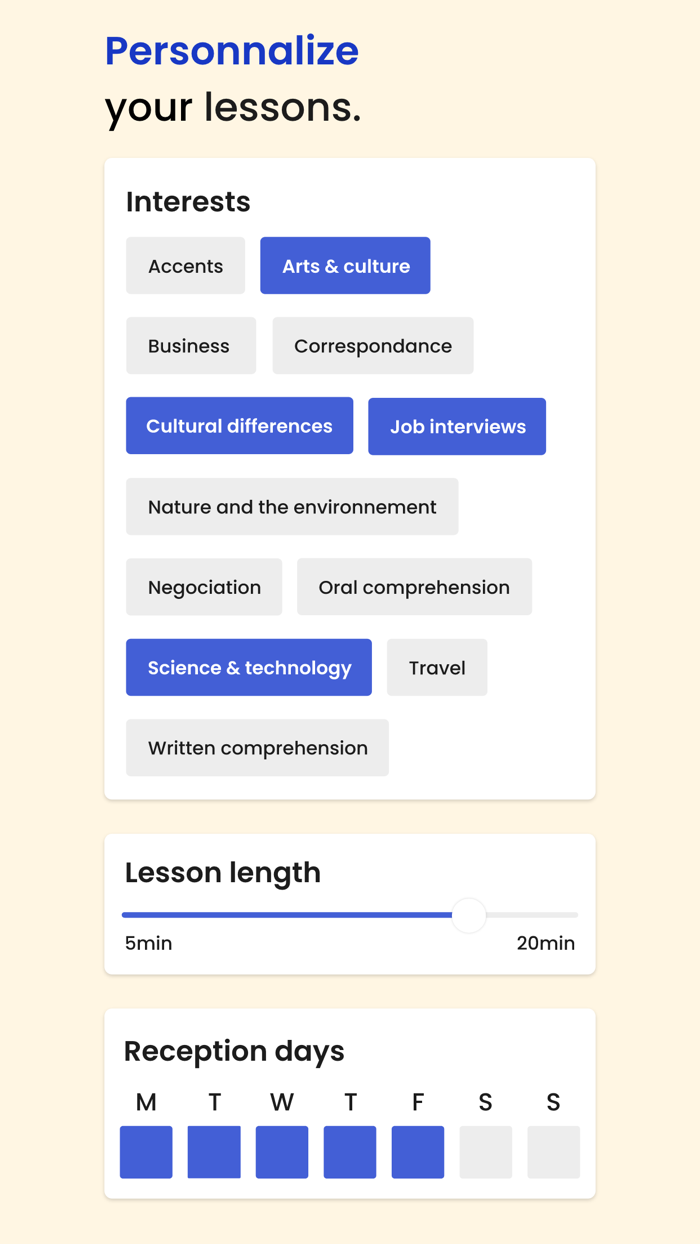The height and width of the screenshot is (1244, 700).
Task: Select Nature and the environnement interest
Action: (x=292, y=506)
